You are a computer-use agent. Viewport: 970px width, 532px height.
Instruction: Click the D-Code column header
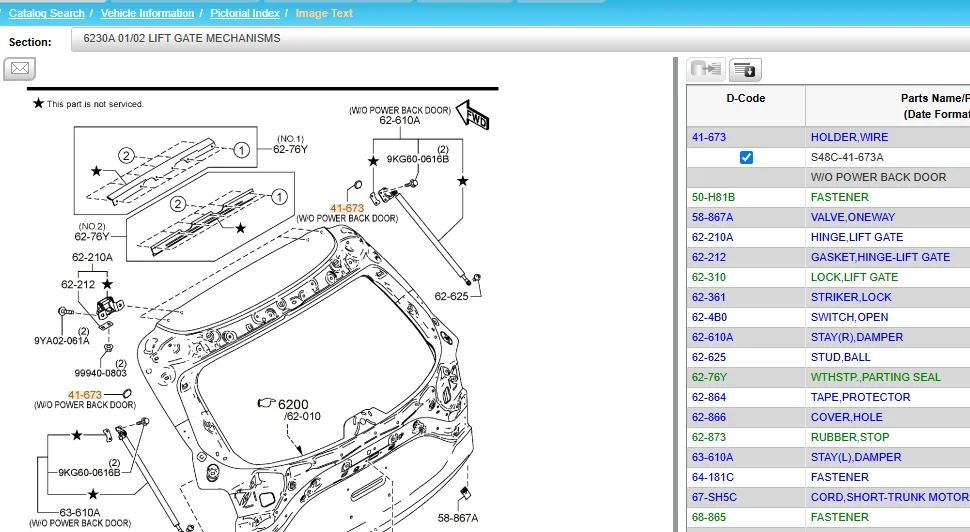point(745,98)
